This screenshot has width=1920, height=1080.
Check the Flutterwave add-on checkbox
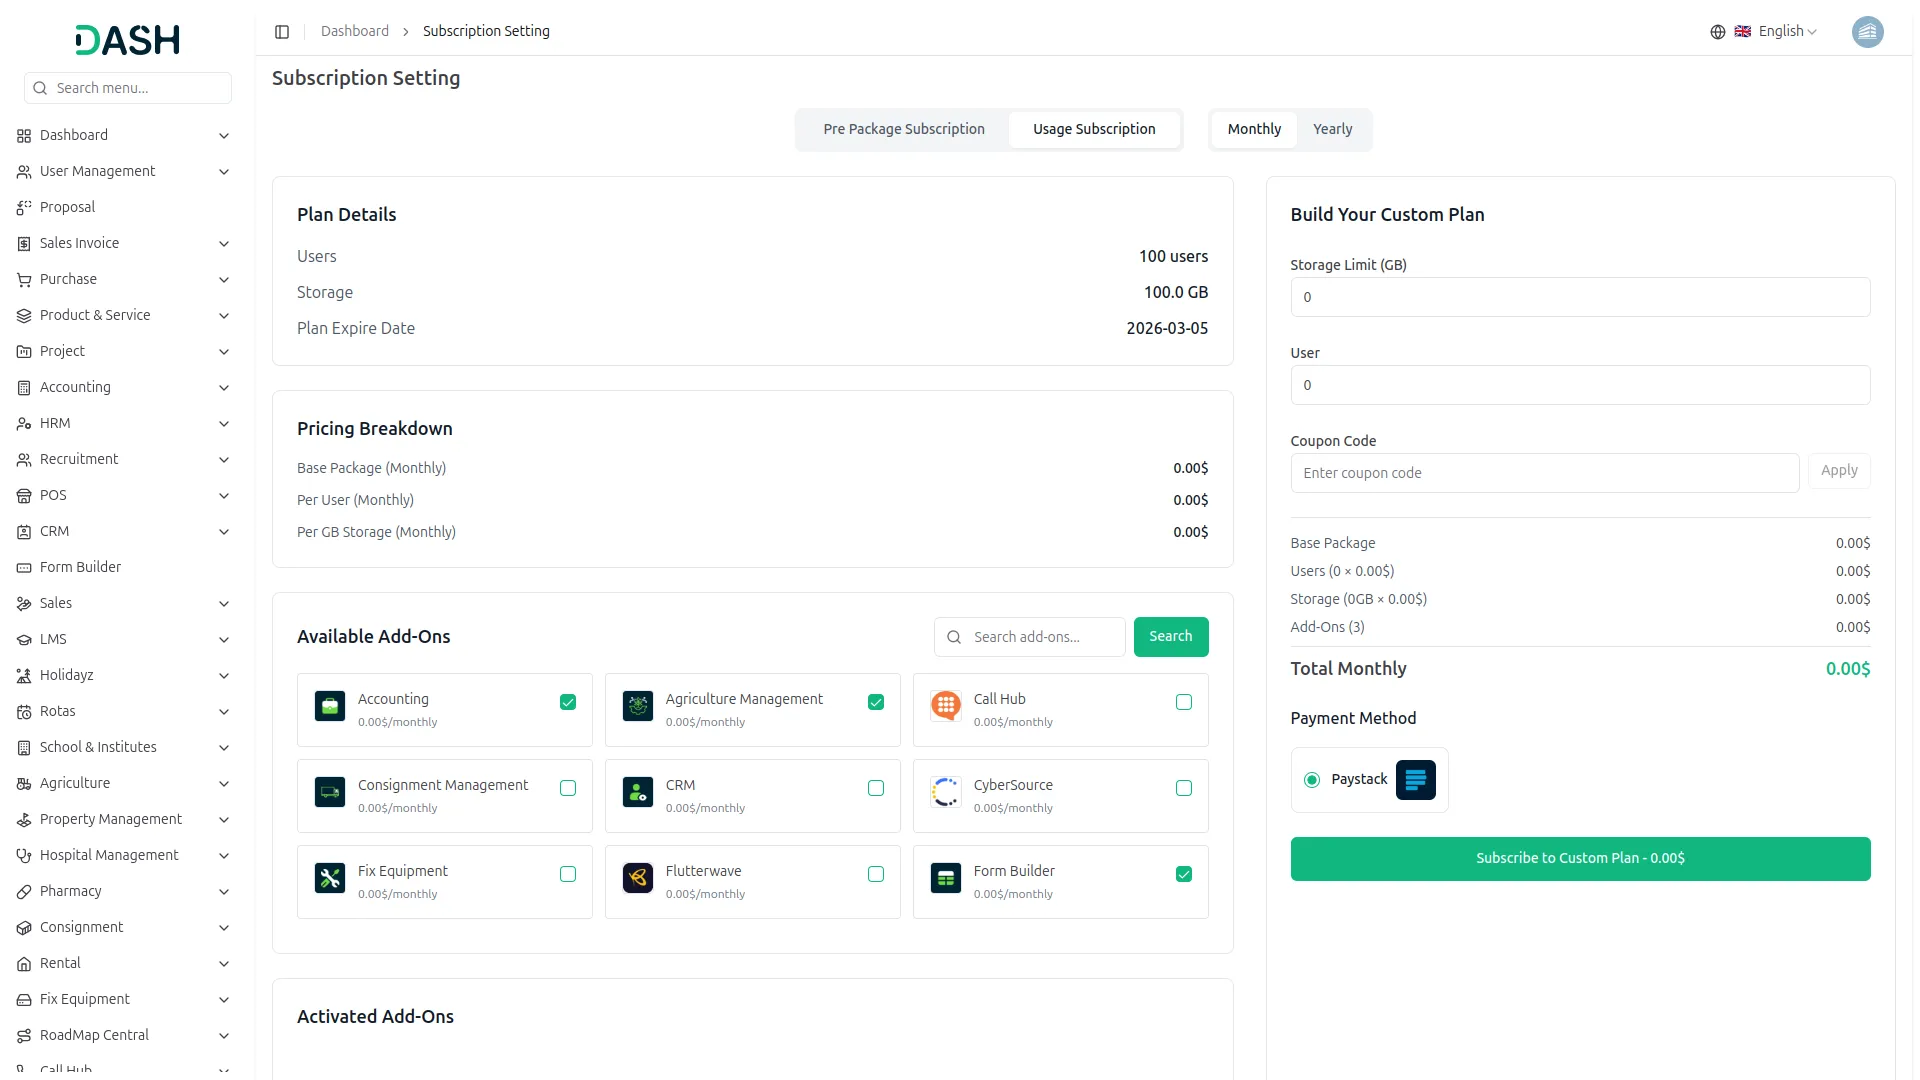click(x=876, y=874)
